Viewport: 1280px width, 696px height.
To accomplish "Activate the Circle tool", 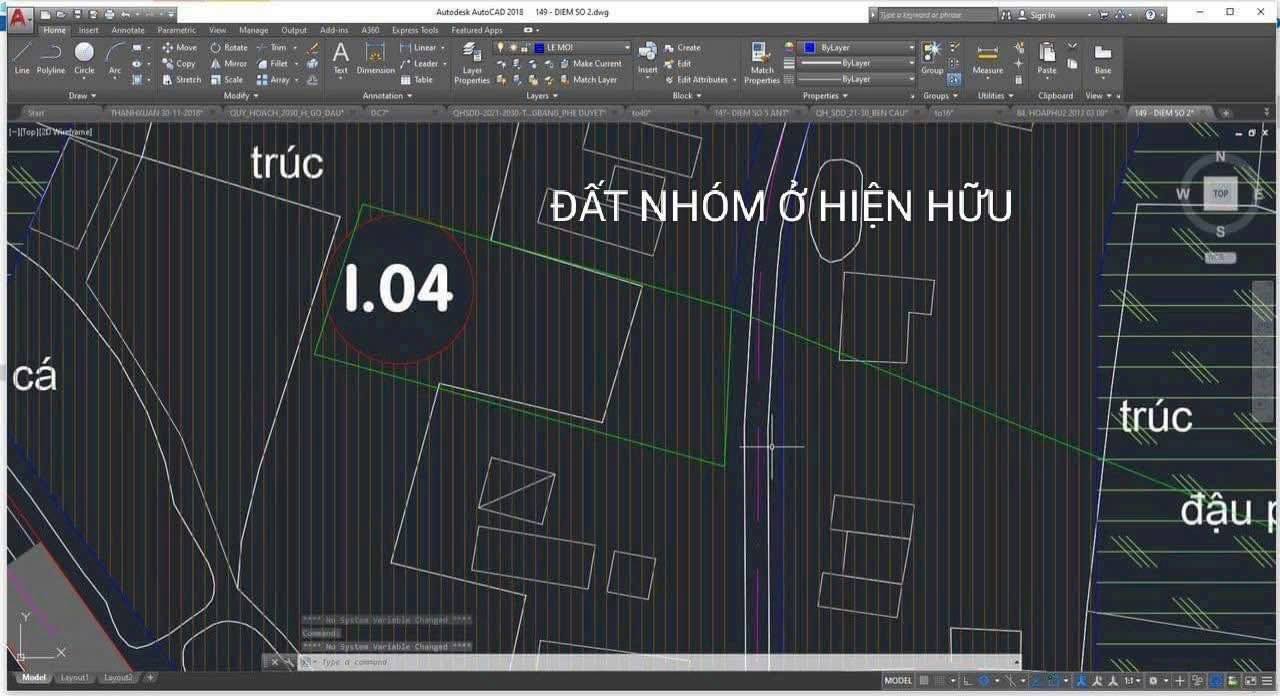I will pos(84,62).
